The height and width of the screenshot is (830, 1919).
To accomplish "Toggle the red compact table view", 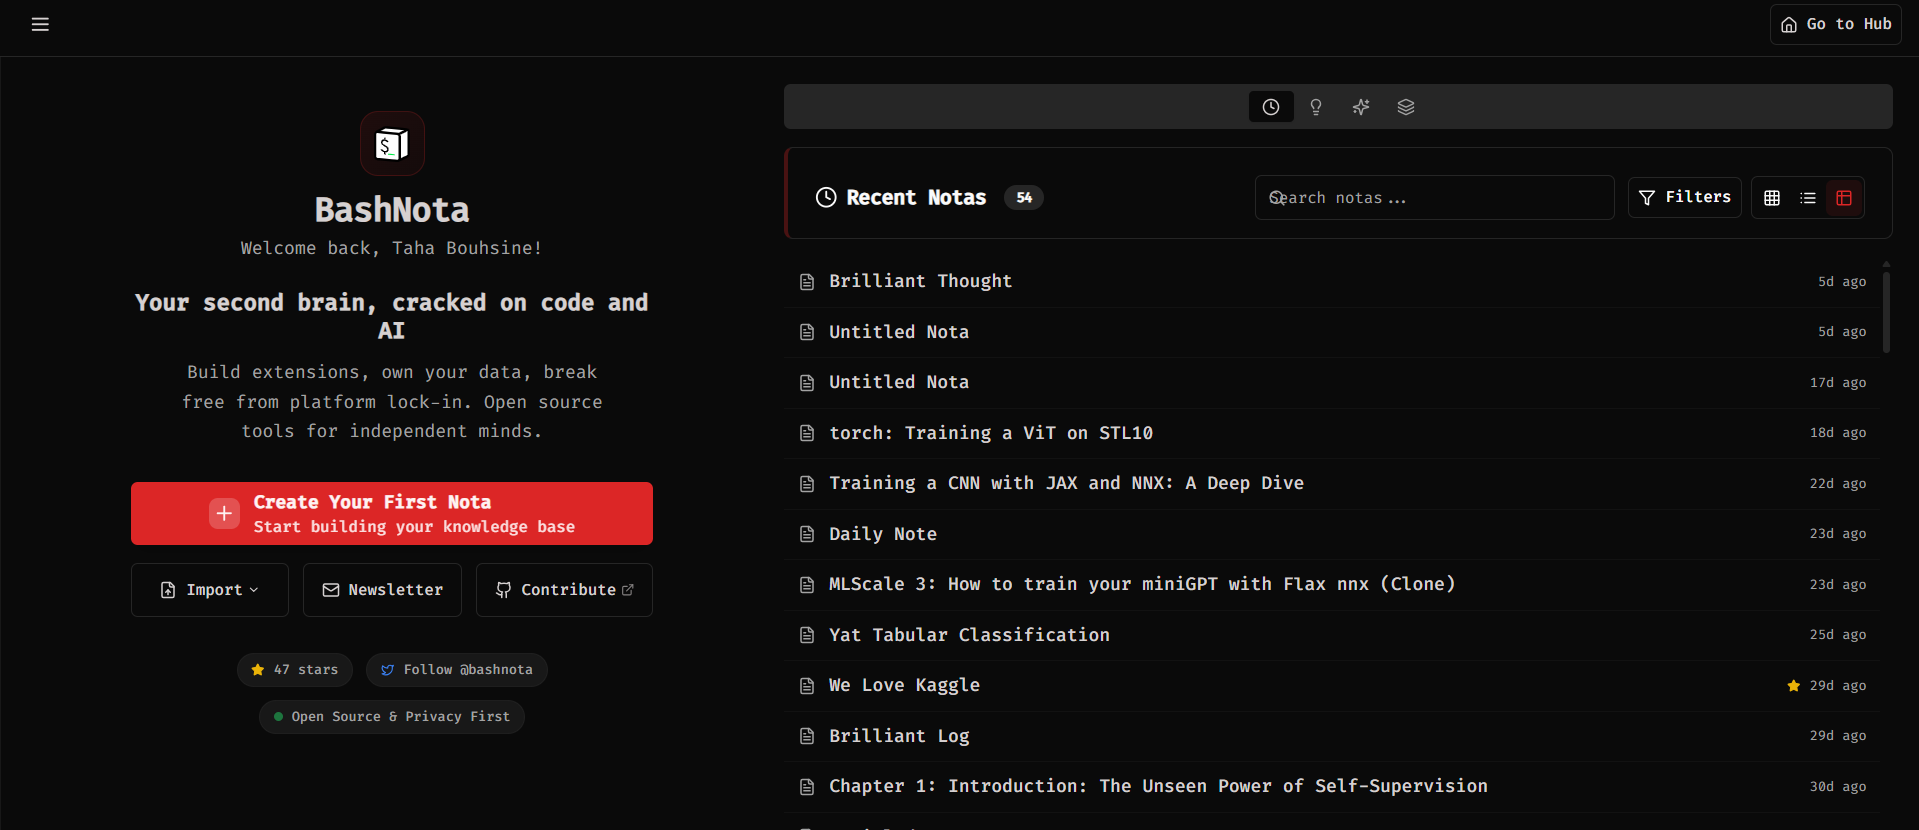I will click(x=1844, y=198).
